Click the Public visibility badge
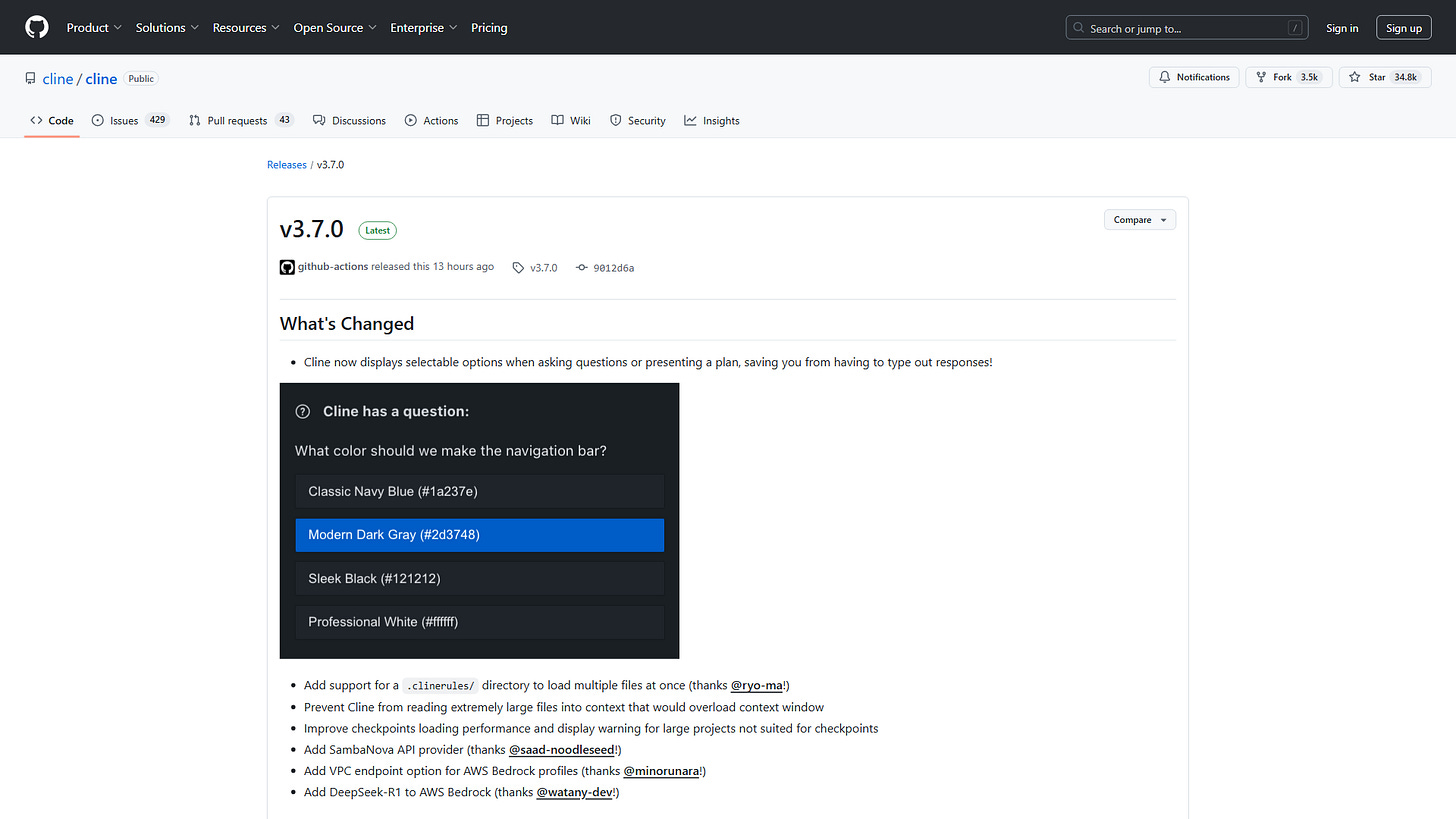 tap(142, 78)
